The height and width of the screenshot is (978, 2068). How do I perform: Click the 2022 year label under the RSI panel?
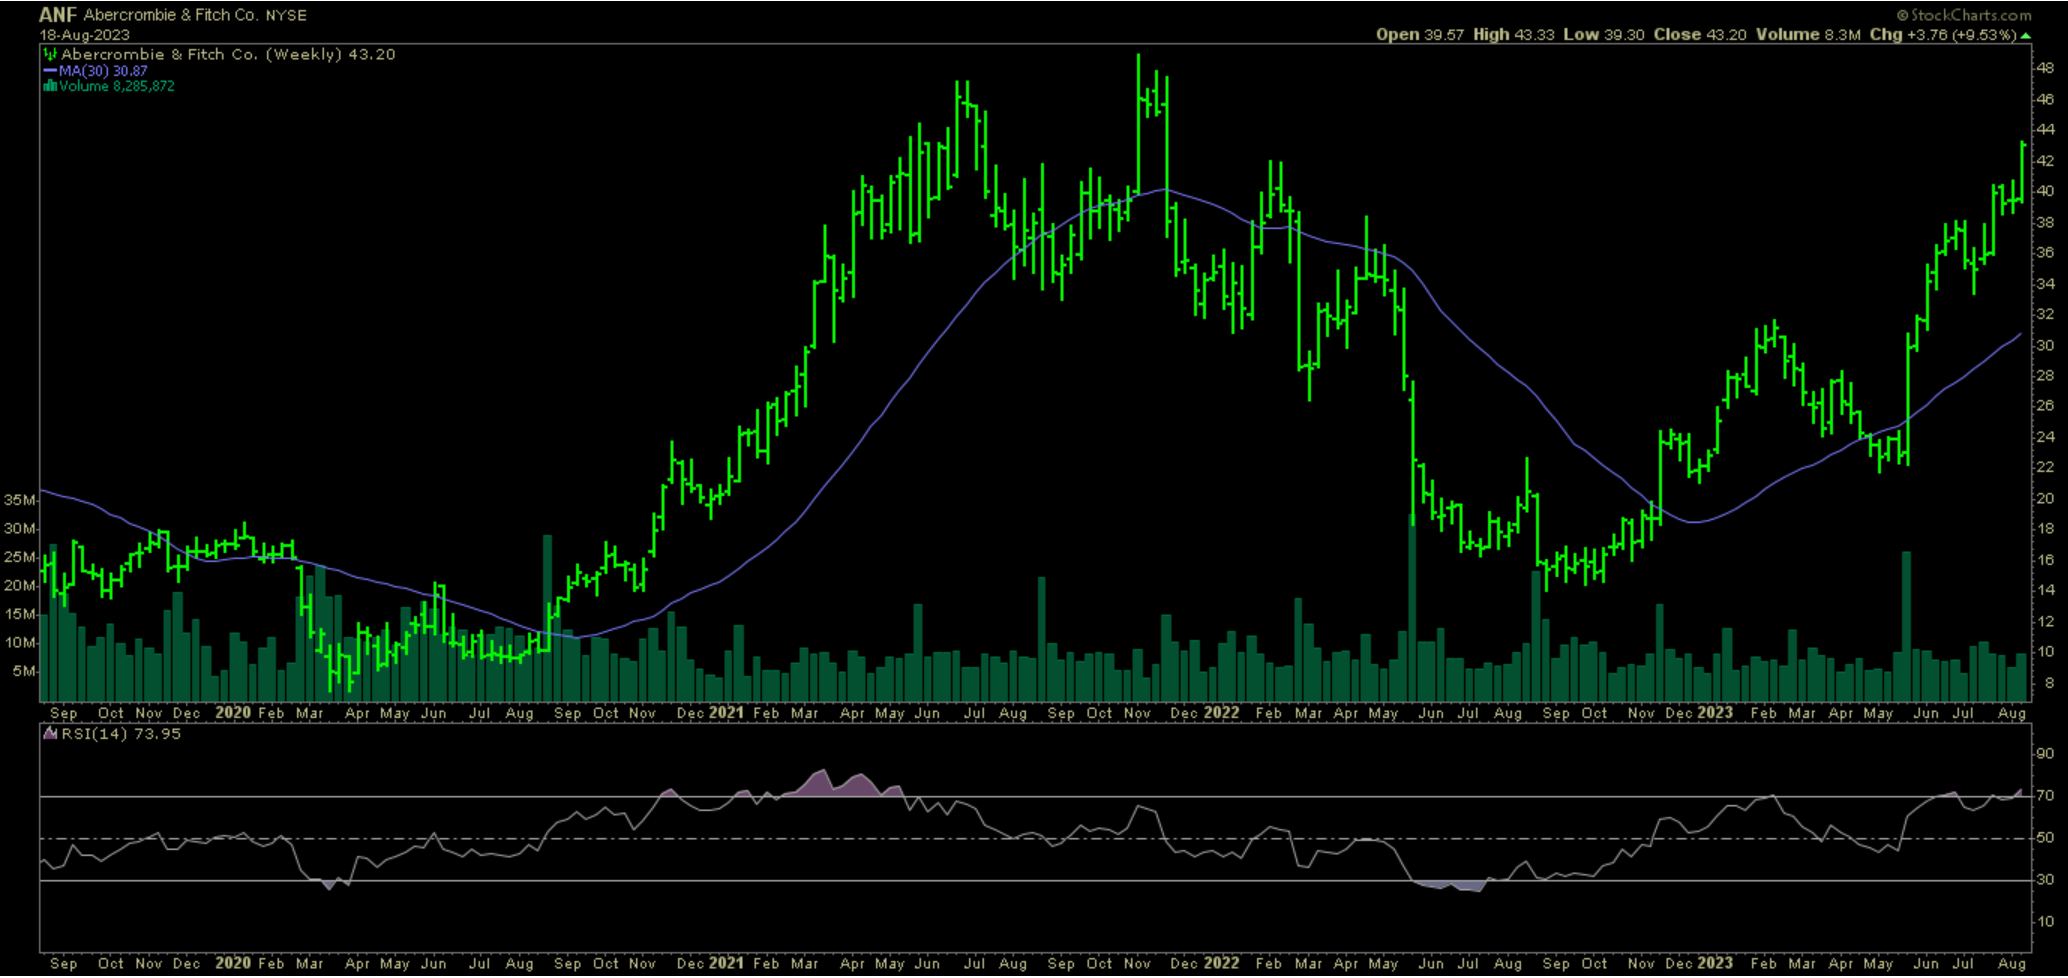(x=1221, y=963)
